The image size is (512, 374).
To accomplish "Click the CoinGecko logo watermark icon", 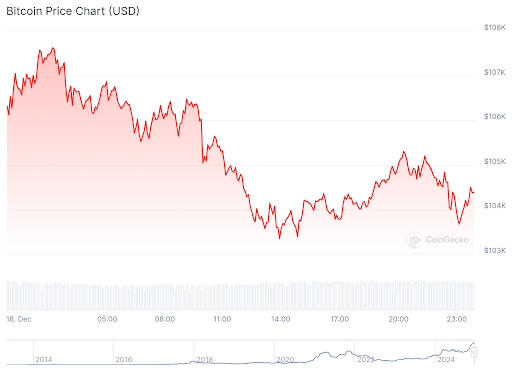I will click(414, 240).
